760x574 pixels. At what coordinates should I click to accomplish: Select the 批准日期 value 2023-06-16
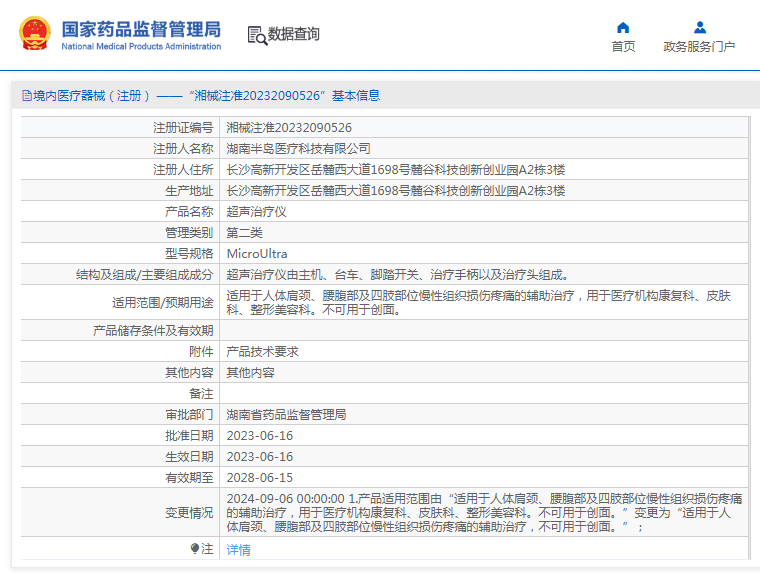point(260,435)
